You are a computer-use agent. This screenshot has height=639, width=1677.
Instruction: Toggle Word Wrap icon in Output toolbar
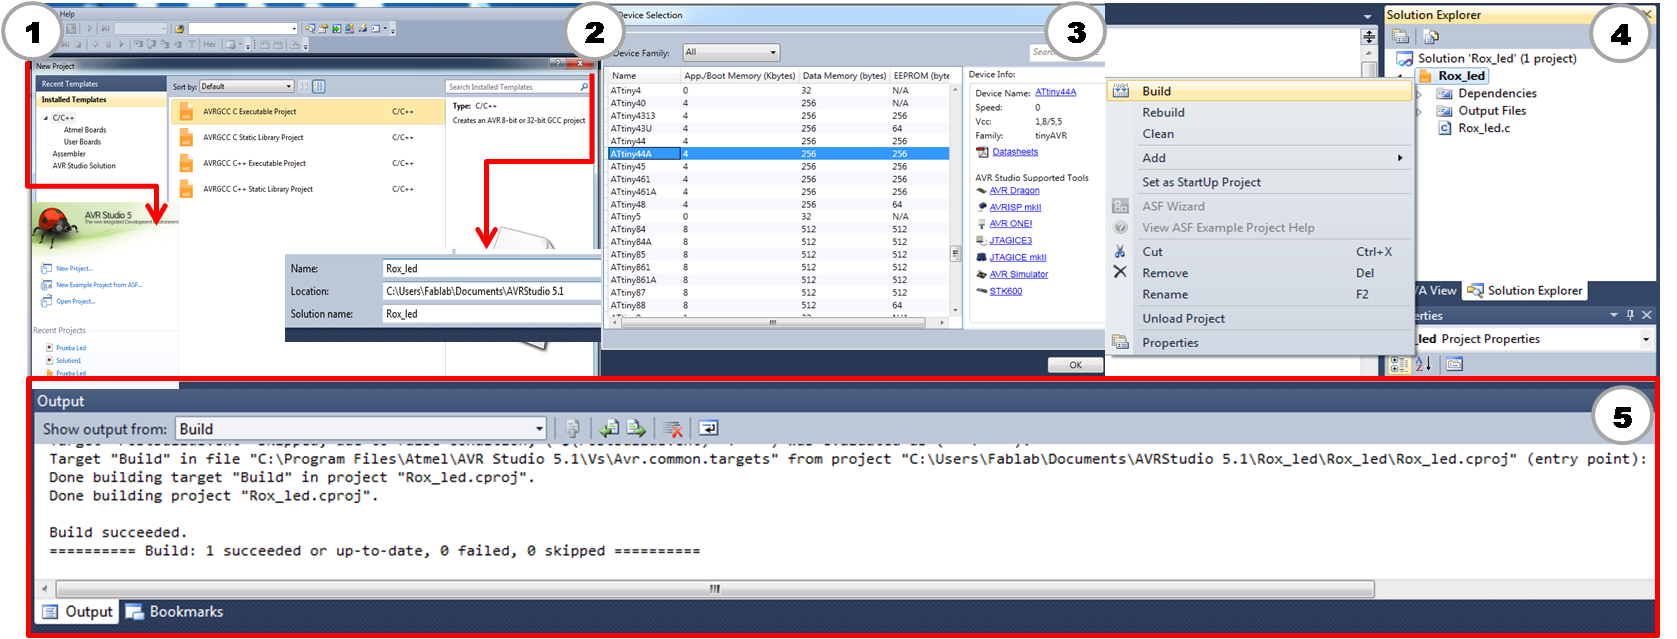coord(708,428)
